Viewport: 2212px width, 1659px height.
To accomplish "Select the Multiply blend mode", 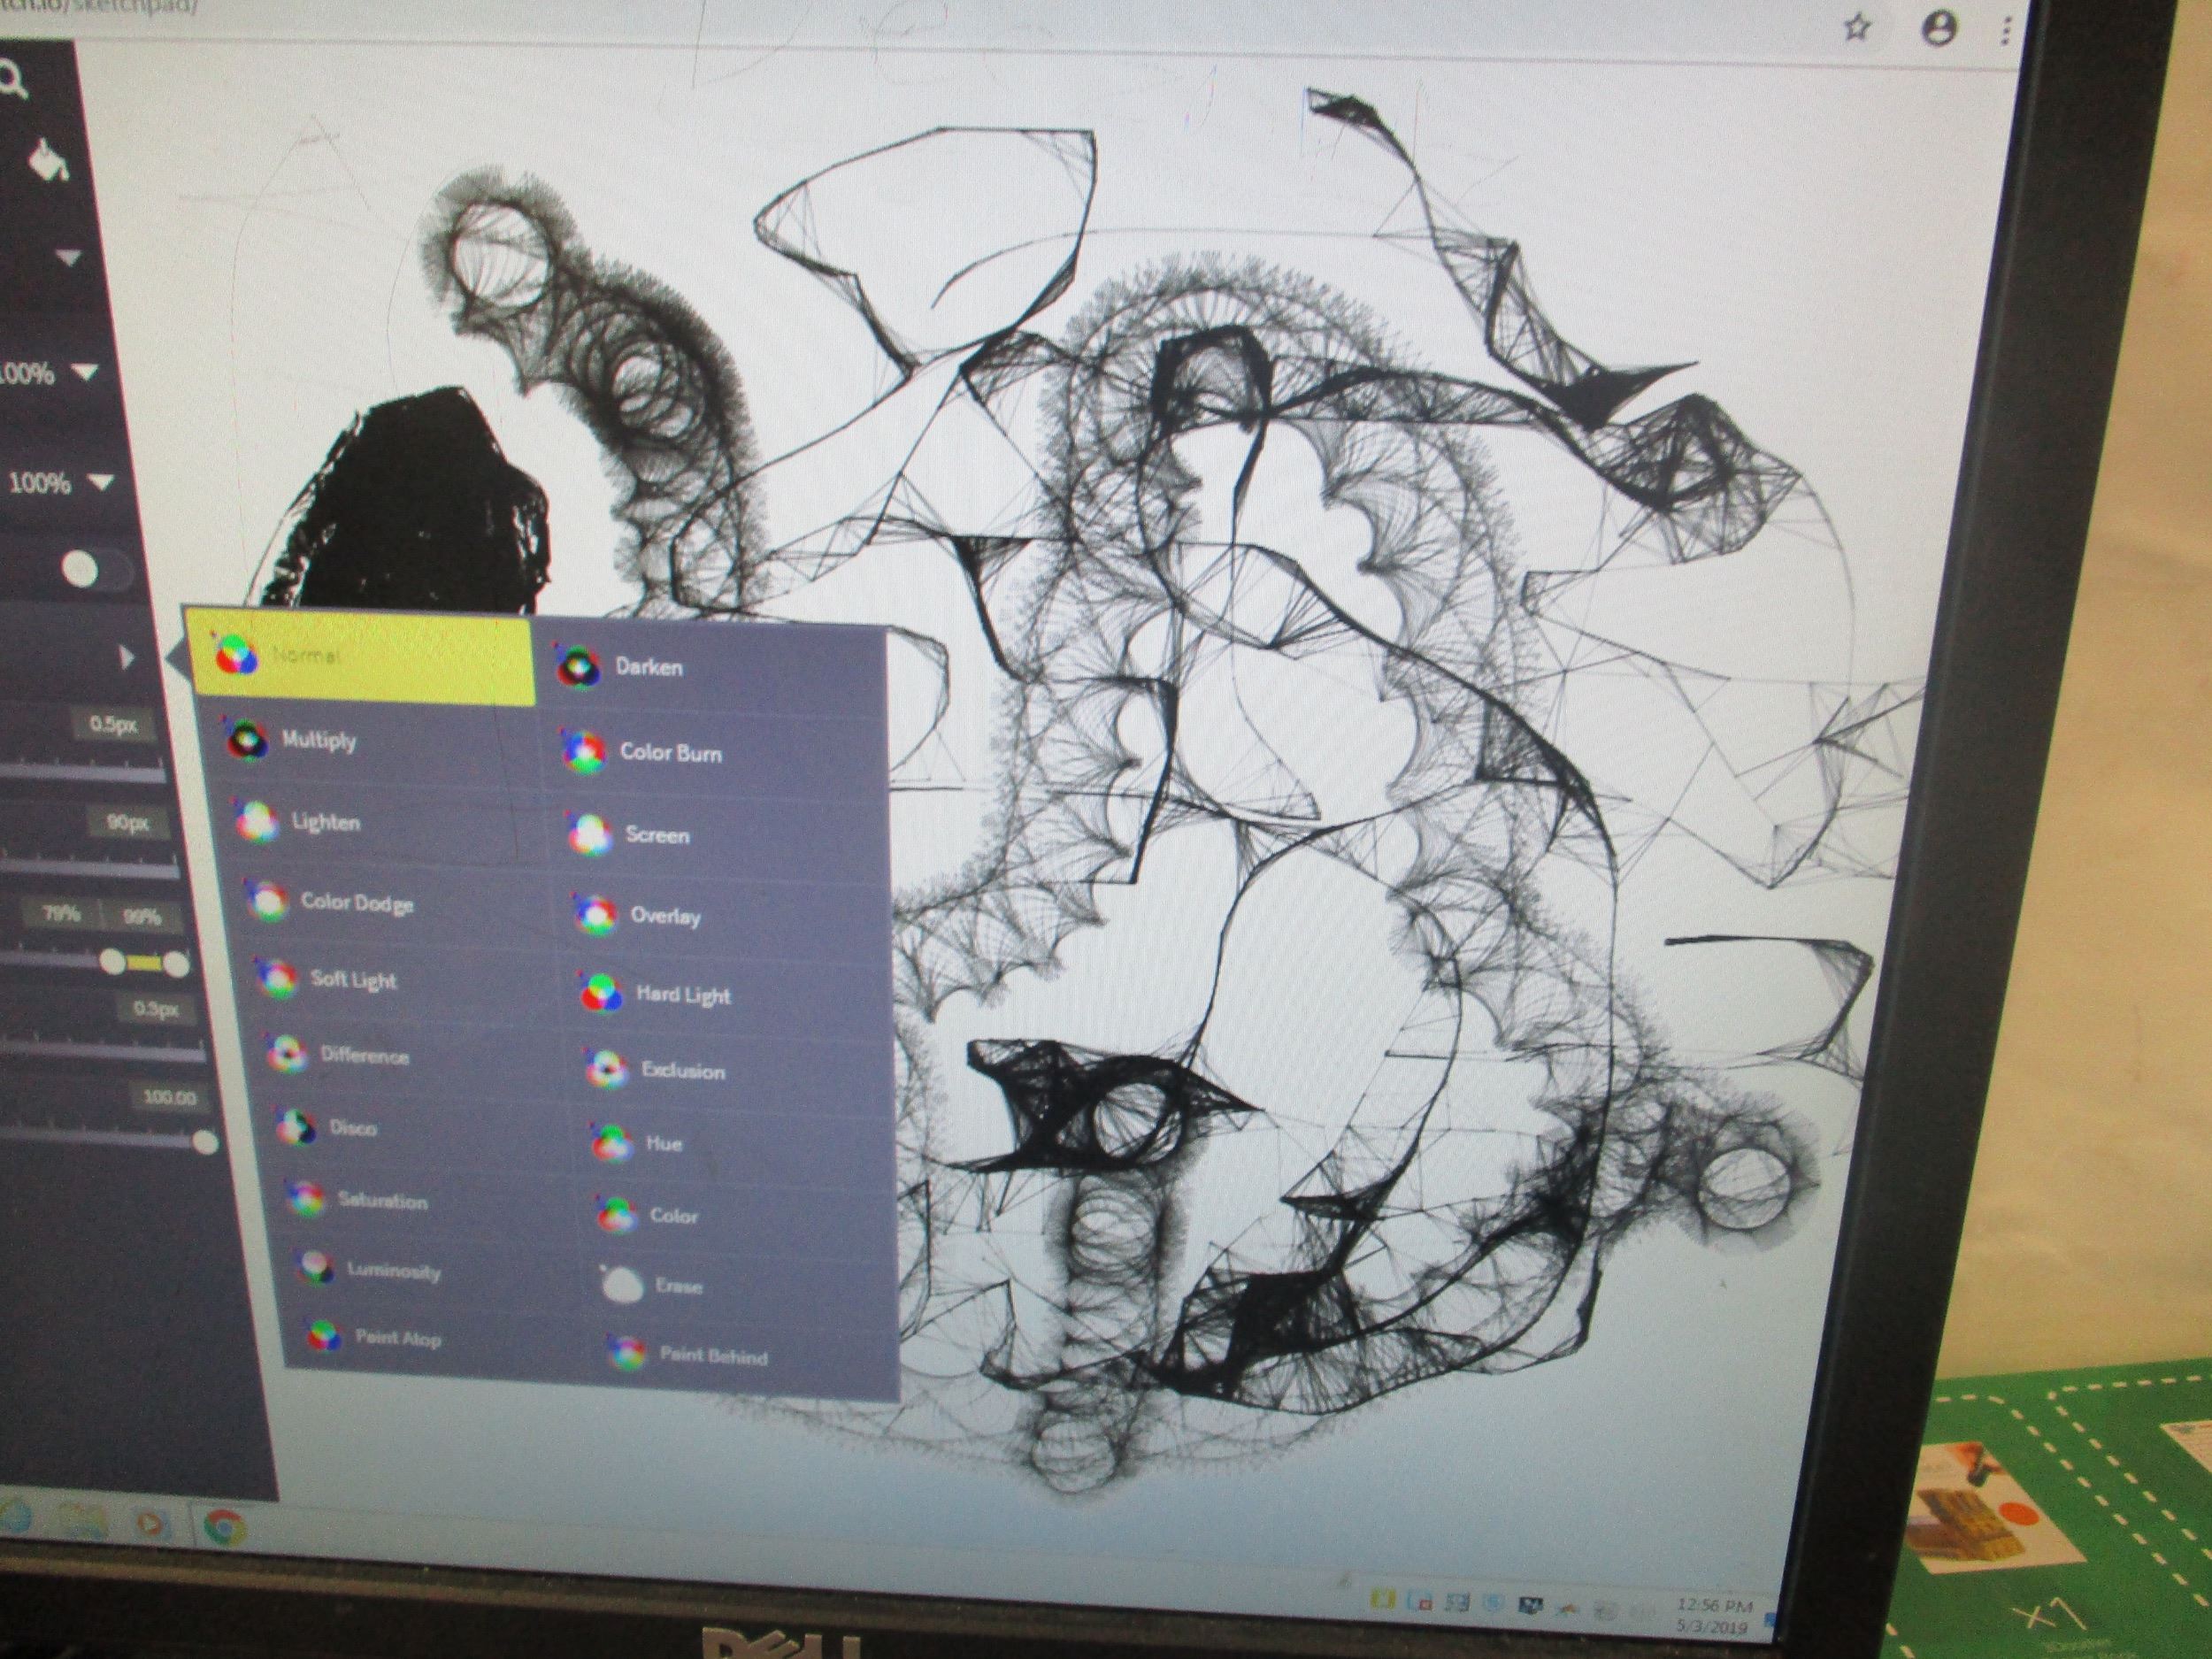I will coord(318,740).
